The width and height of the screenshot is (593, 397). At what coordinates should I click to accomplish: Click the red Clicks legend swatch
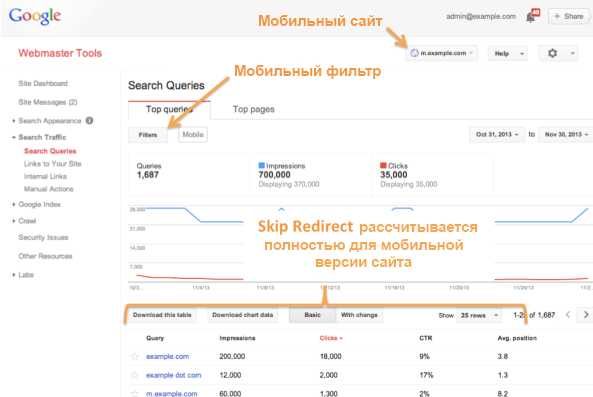[383, 165]
